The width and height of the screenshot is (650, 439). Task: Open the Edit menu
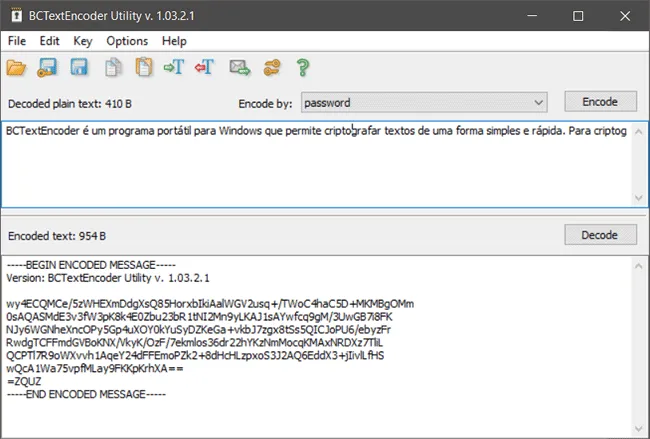(x=49, y=41)
